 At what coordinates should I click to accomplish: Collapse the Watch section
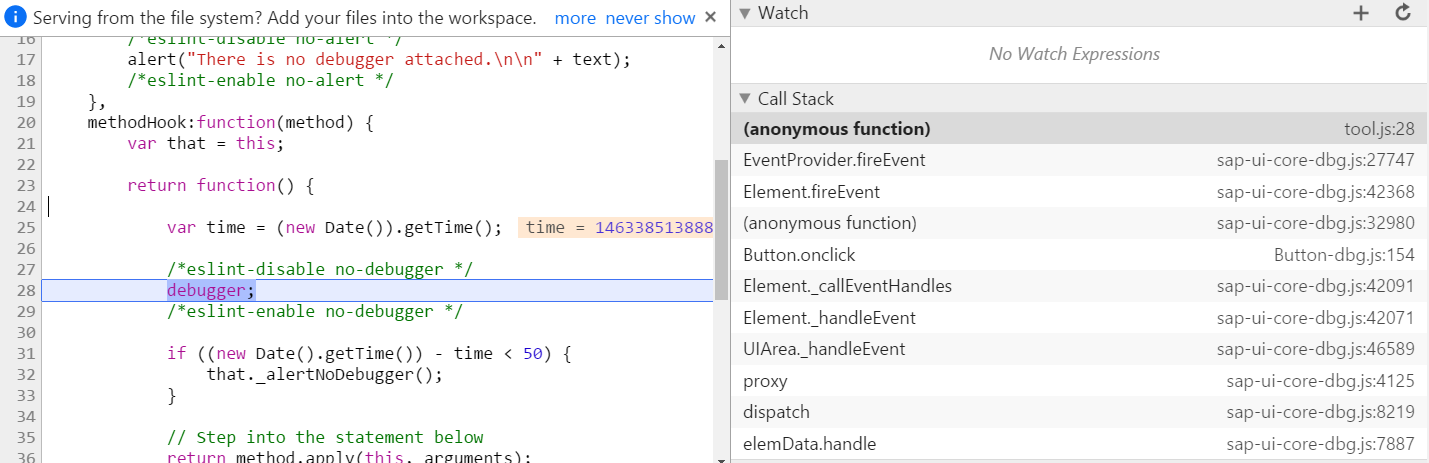click(x=744, y=13)
